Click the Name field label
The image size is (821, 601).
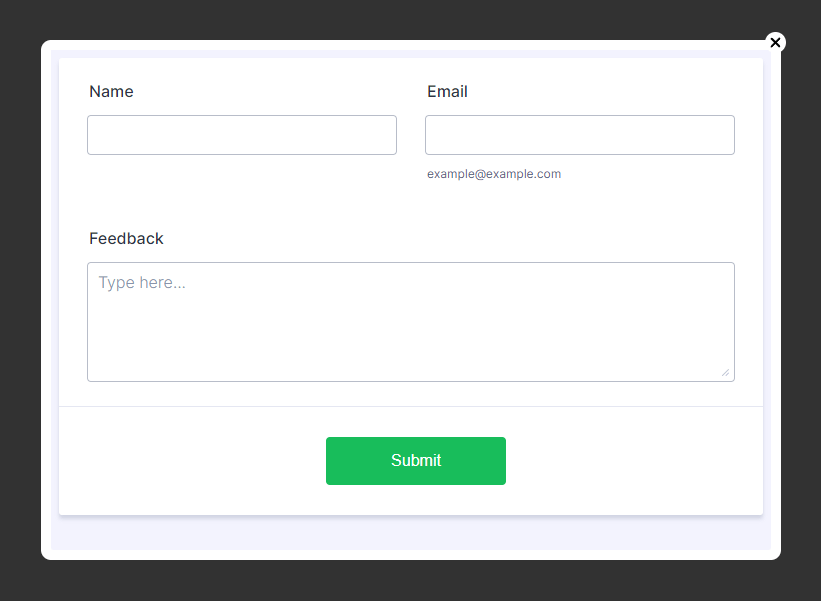coord(111,92)
